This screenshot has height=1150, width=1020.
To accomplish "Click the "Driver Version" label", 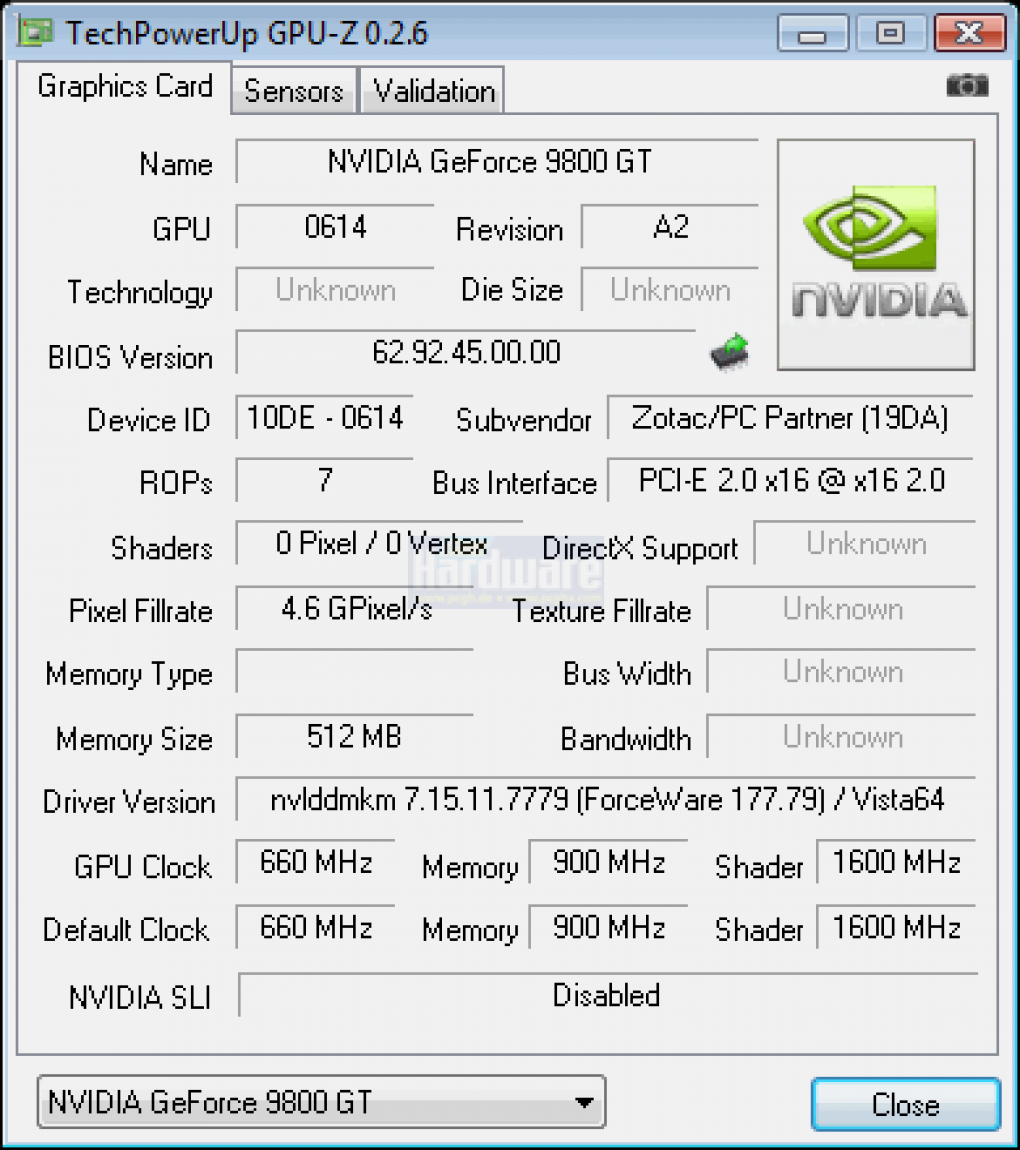I will tap(129, 802).
